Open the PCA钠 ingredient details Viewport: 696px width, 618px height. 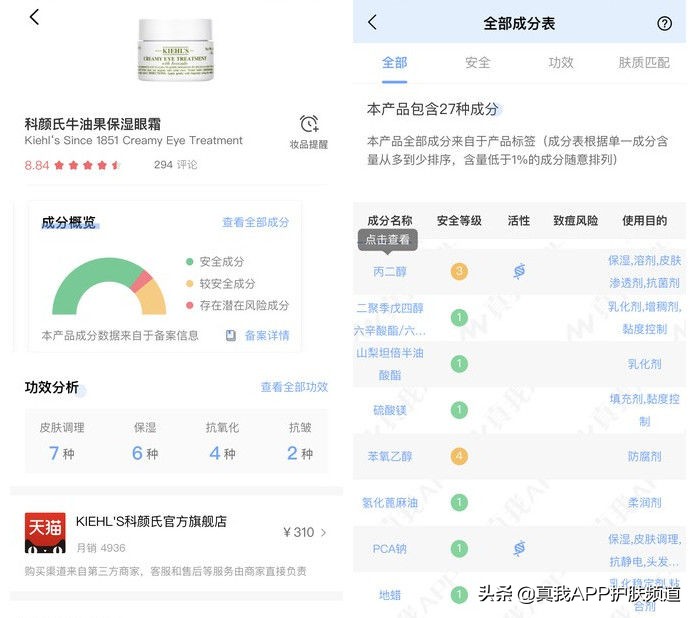tap(389, 549)
